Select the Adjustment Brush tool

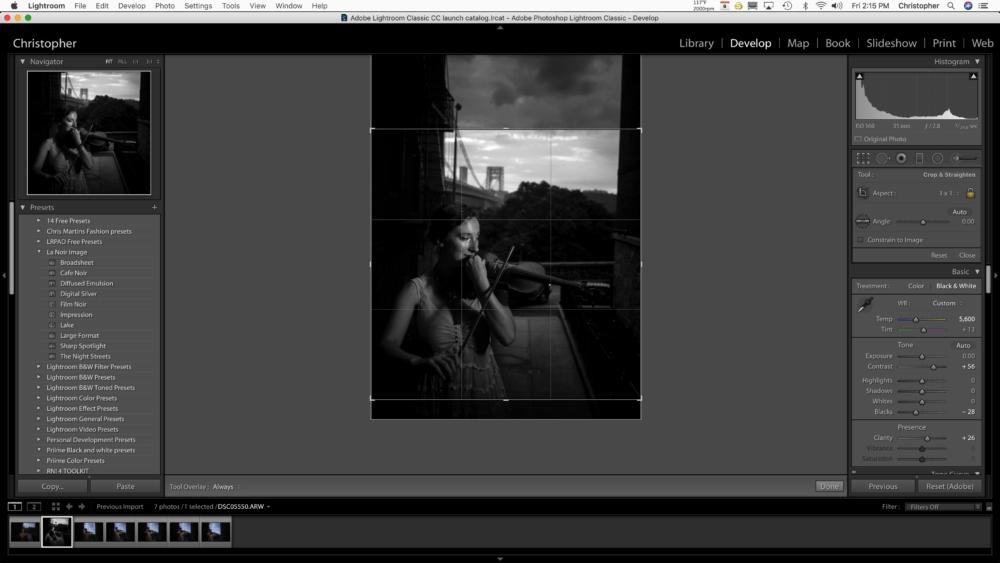coord(964,158)
